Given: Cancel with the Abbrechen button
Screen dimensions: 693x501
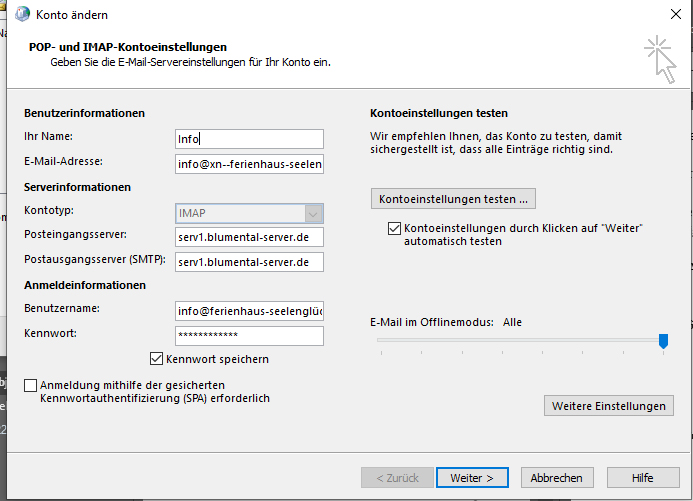Looking at the screenshot, I should tap(557, 478).
